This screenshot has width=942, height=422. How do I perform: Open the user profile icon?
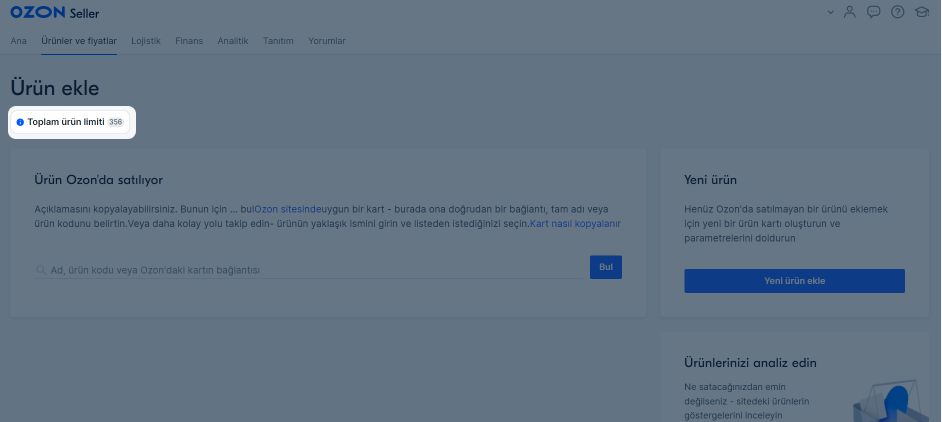[849, 12]
